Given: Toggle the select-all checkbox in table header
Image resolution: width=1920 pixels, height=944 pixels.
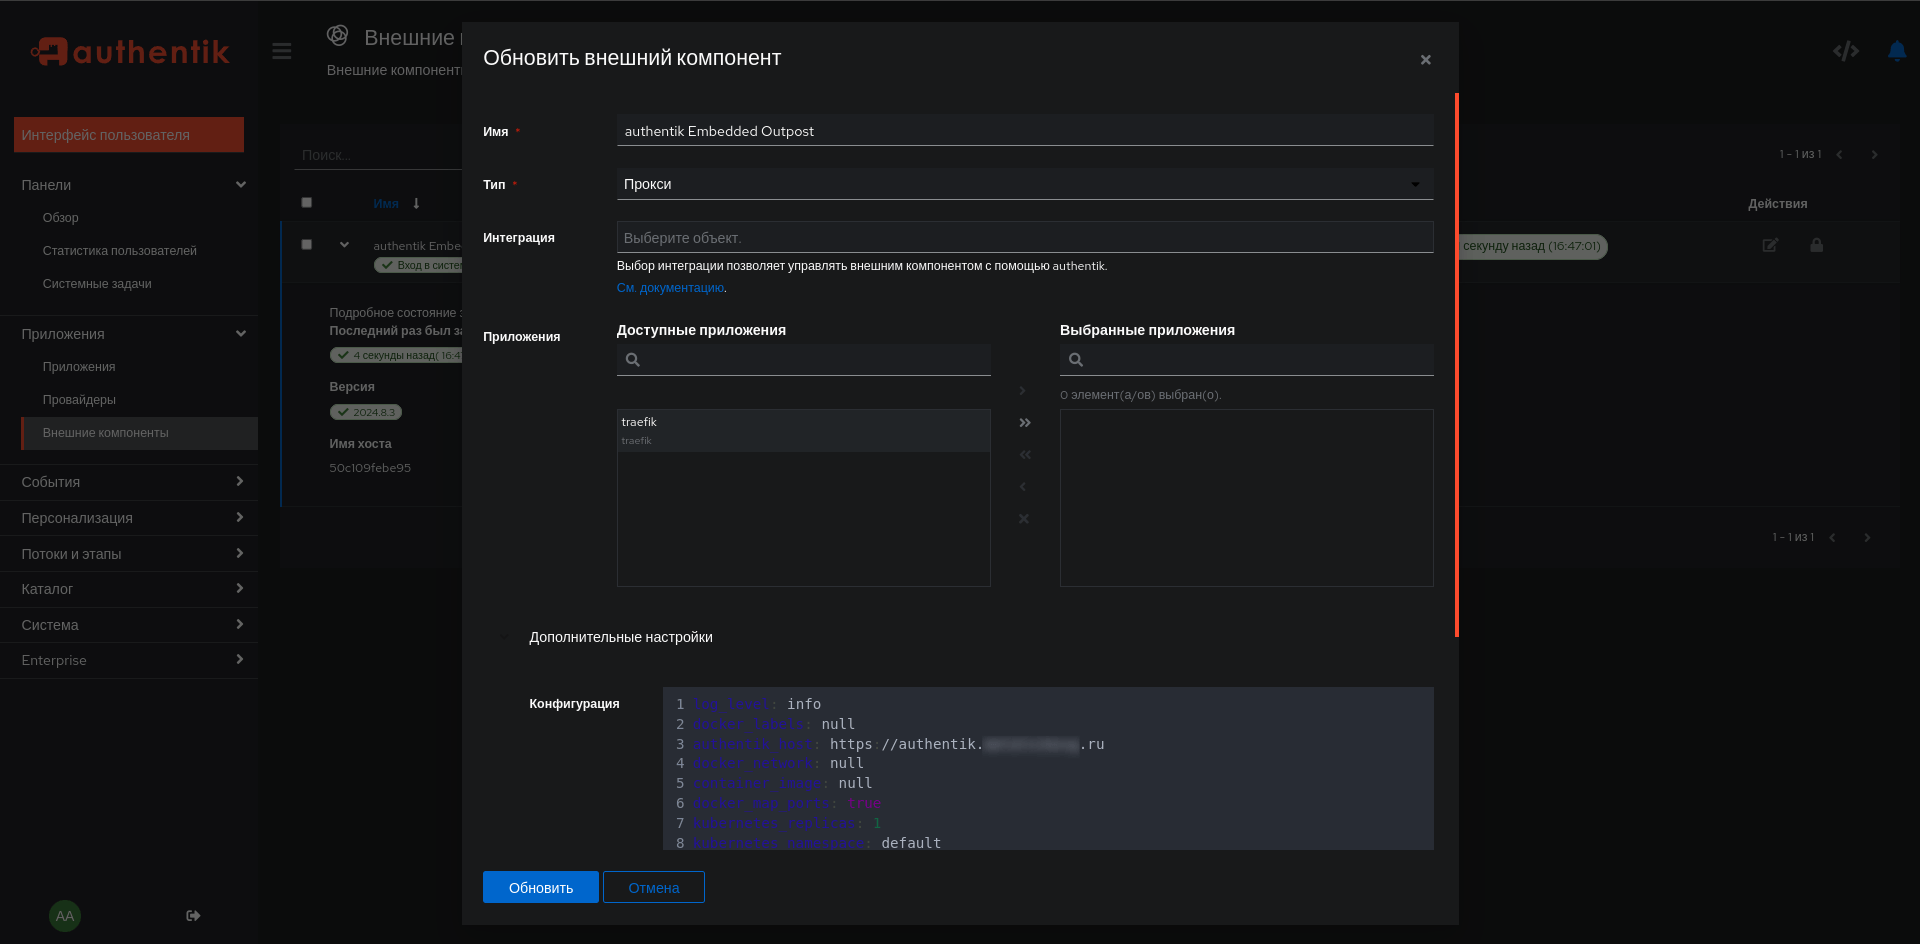Looking at the screenshot, I should click(307, 203).
